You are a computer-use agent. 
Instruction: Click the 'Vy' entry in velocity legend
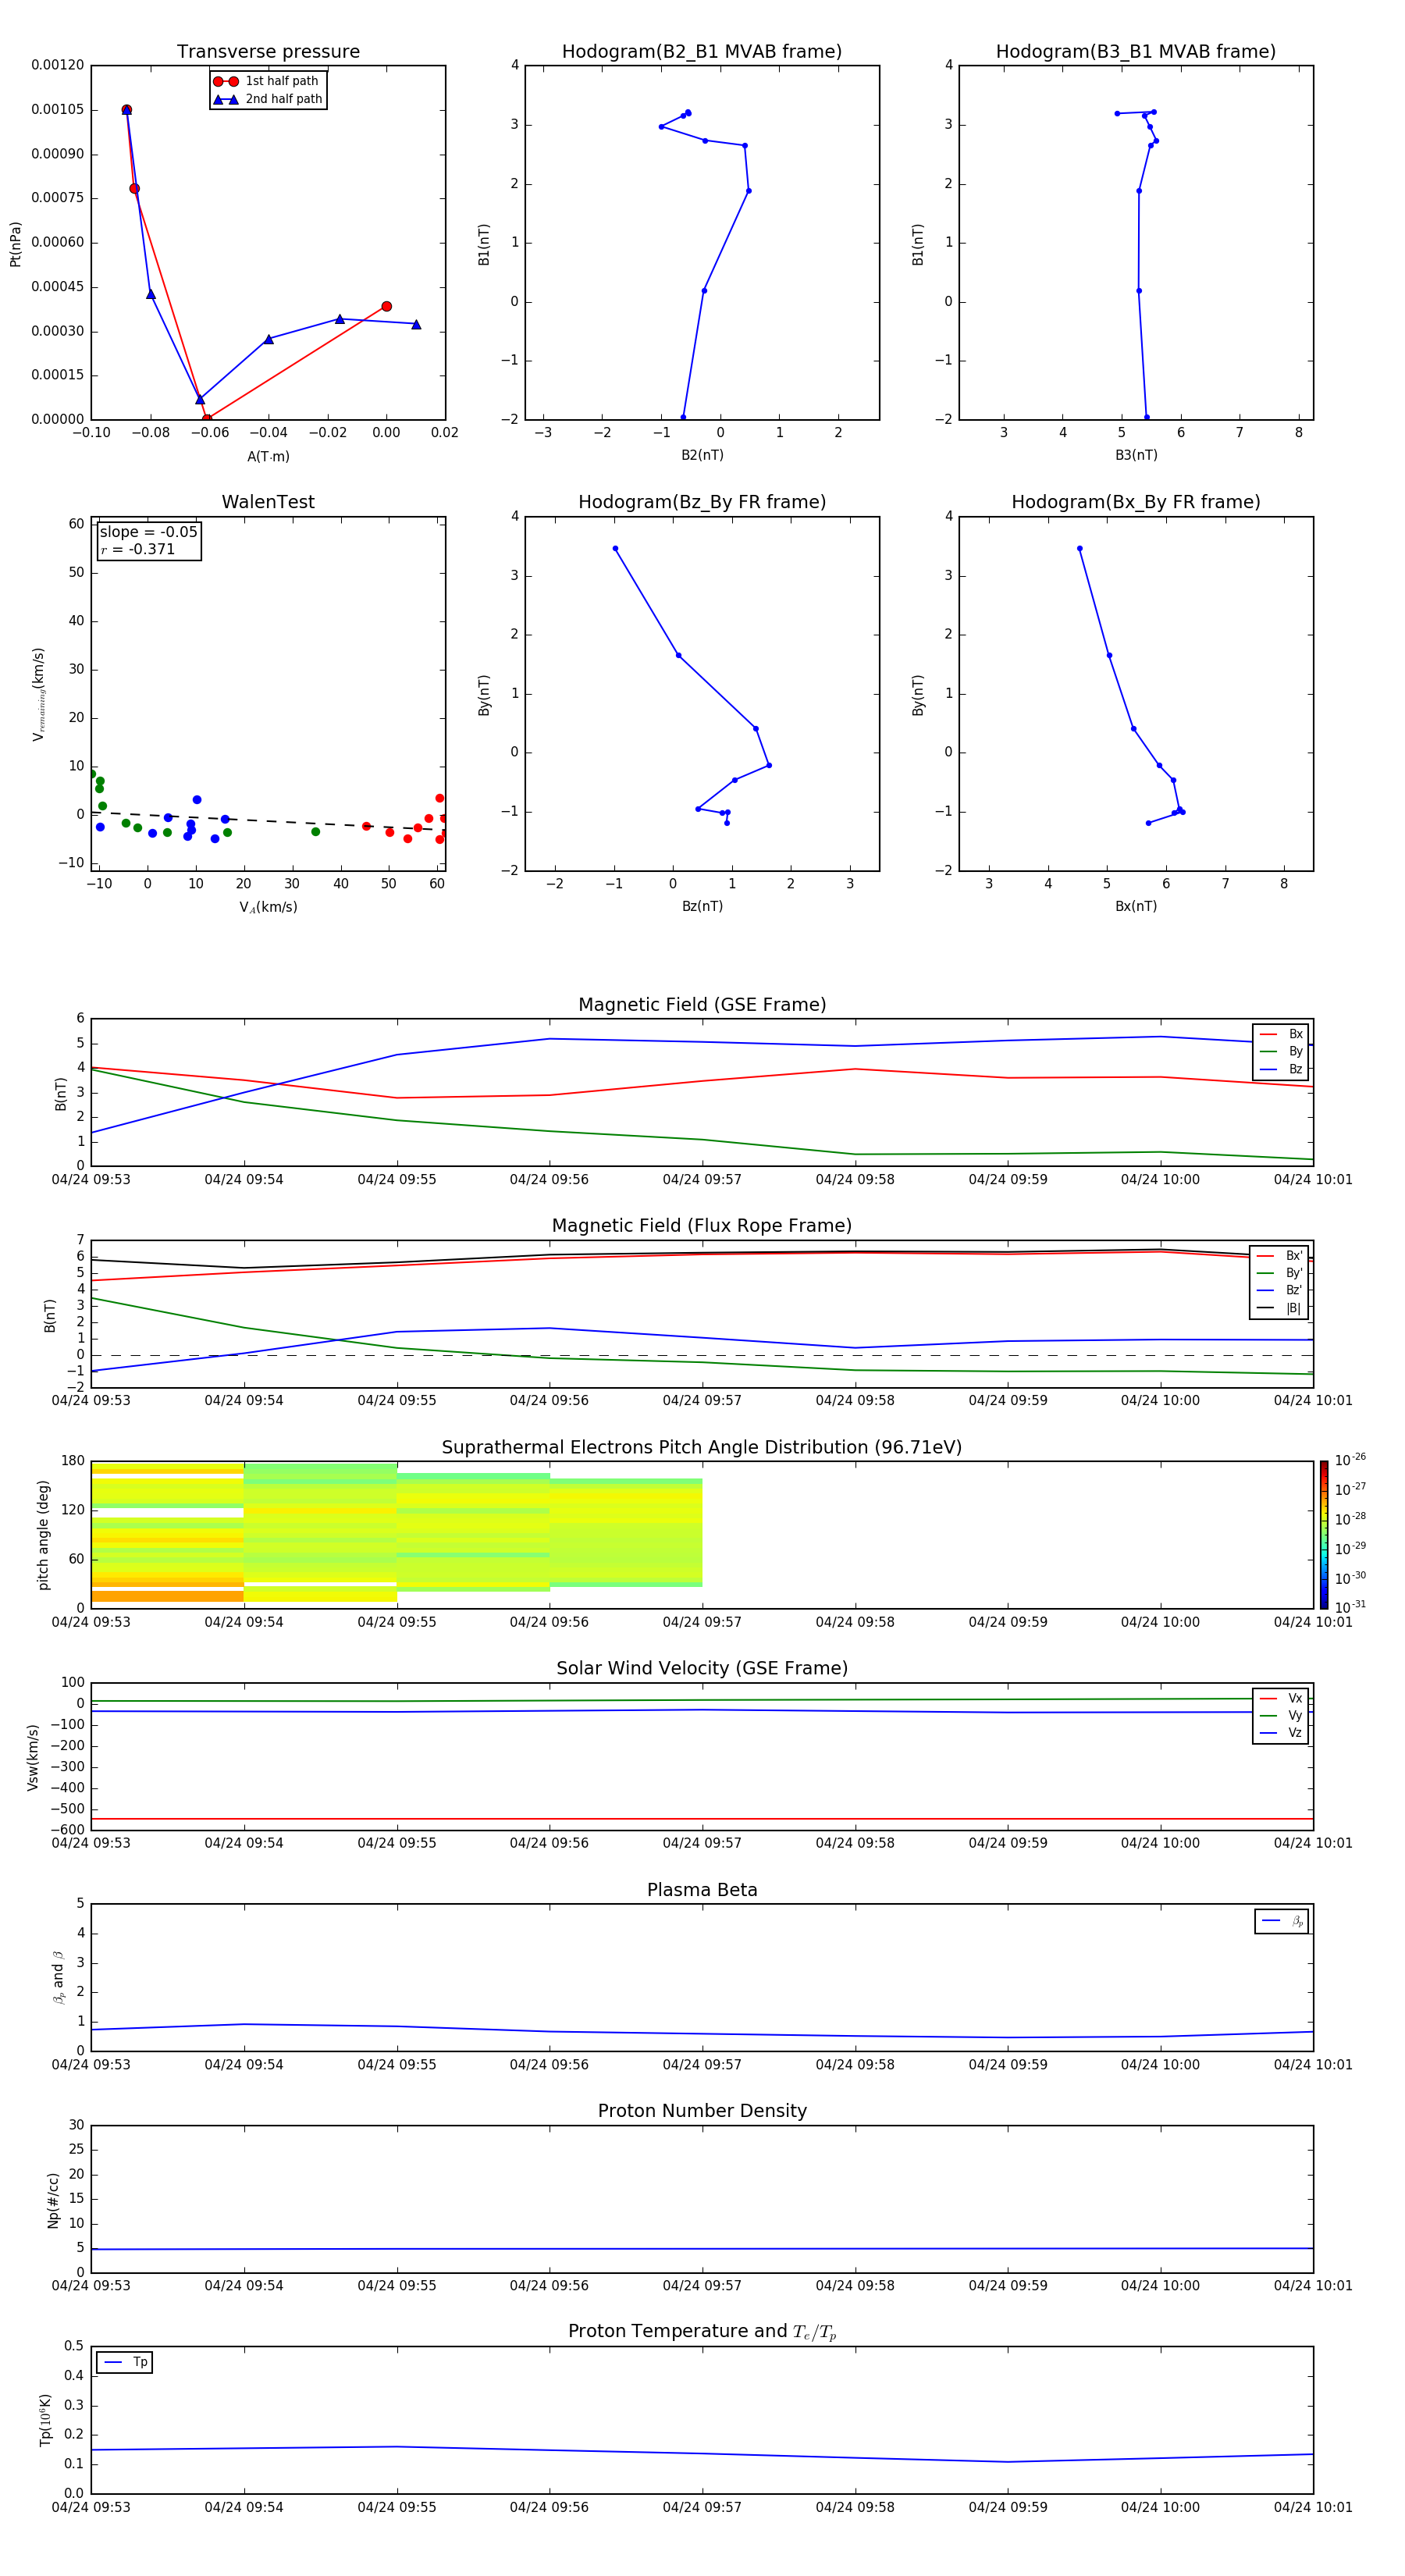(1281, 1715)
